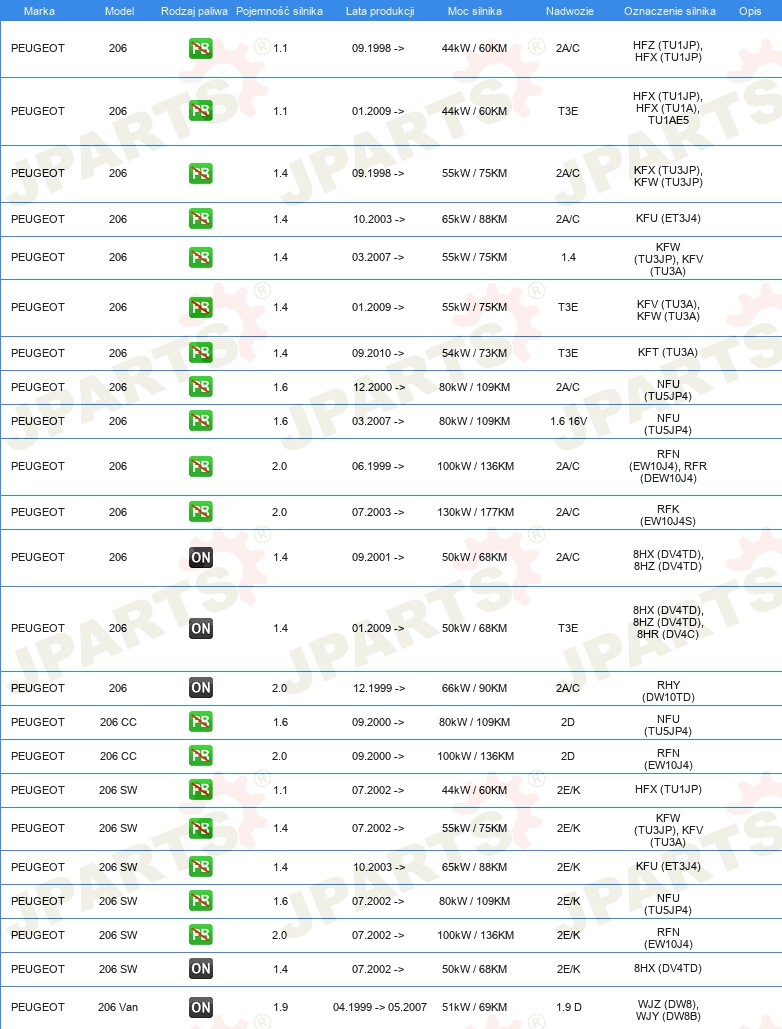Click the 130kW / 177KM power cell
Screen dimensions: 782x1029
click(476, 513)
